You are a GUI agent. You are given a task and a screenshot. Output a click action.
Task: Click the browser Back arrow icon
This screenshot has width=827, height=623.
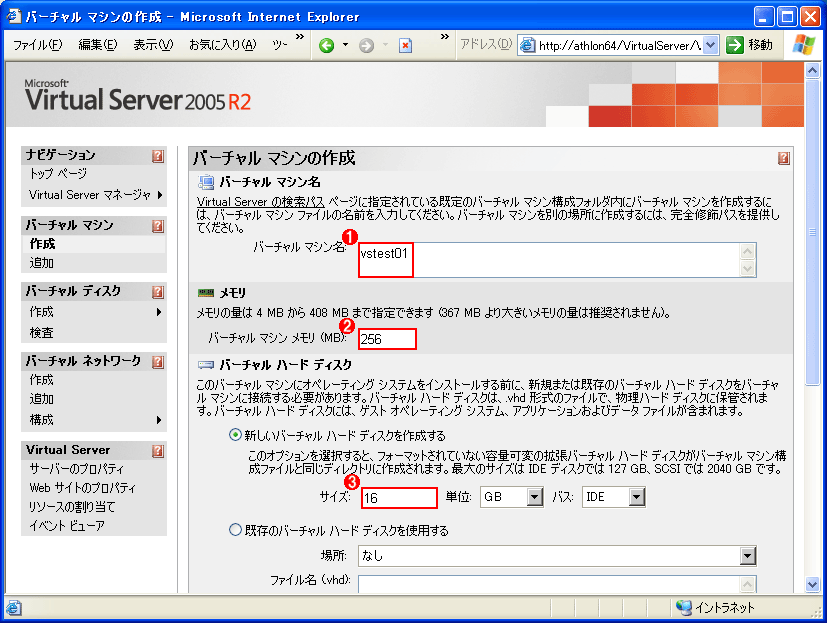[326, 46]
